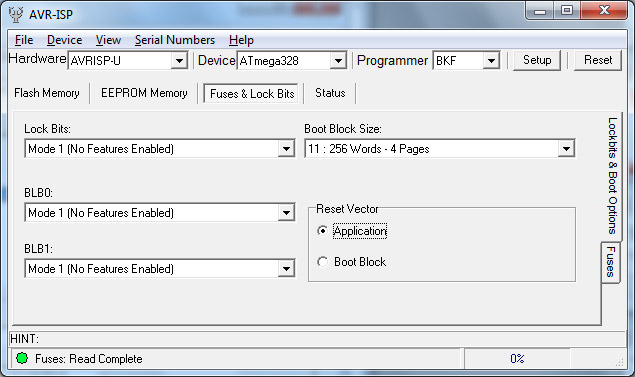Click the window resize grip in status bar
This screenshot has width=635, height=377.
point(620,362)
